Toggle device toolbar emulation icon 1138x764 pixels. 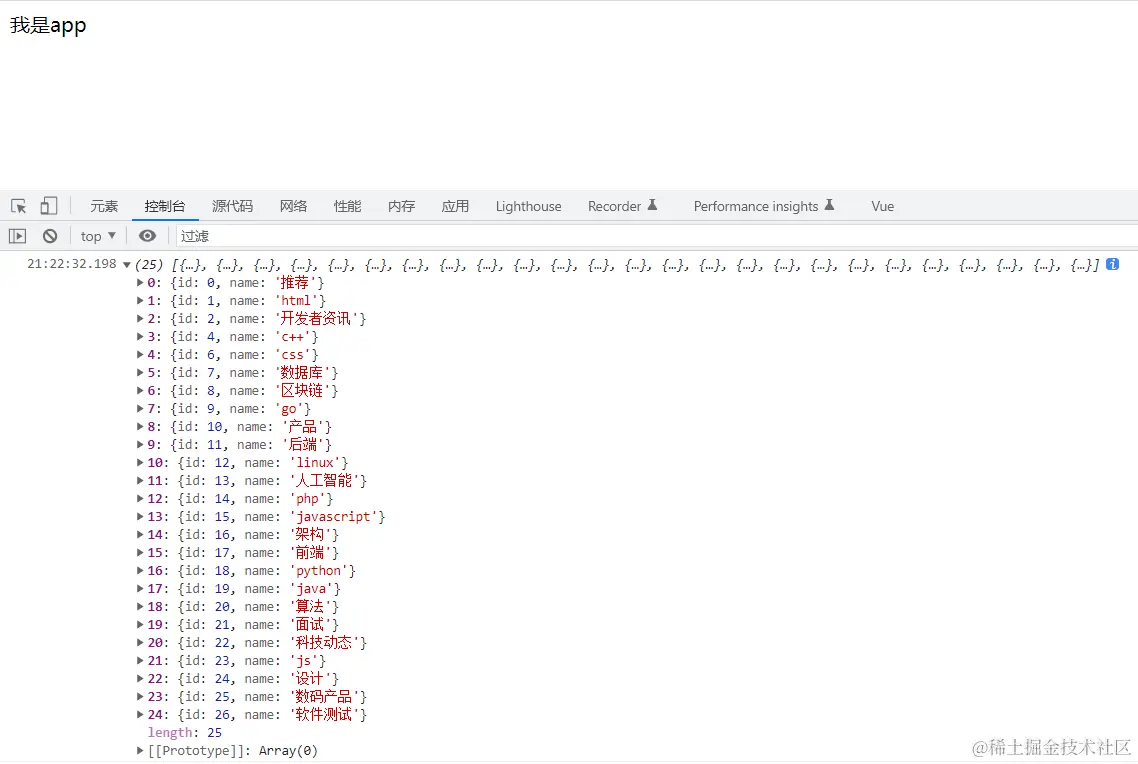pyautogui.click(x=49, y=206)
